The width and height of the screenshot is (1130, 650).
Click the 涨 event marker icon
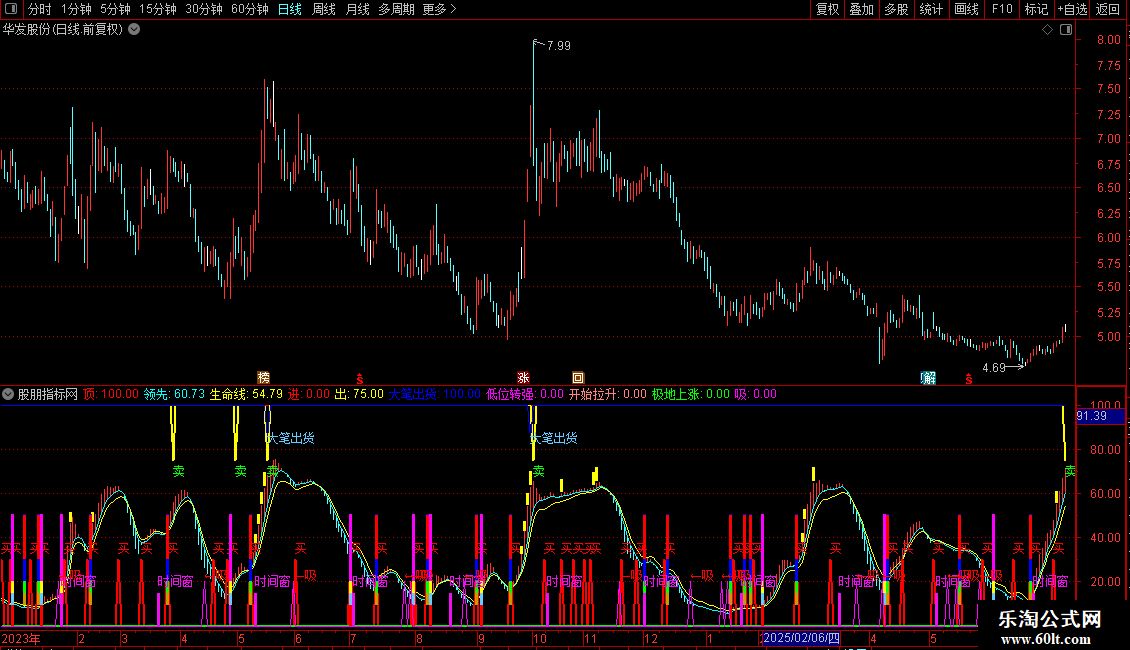pos(522,378)
